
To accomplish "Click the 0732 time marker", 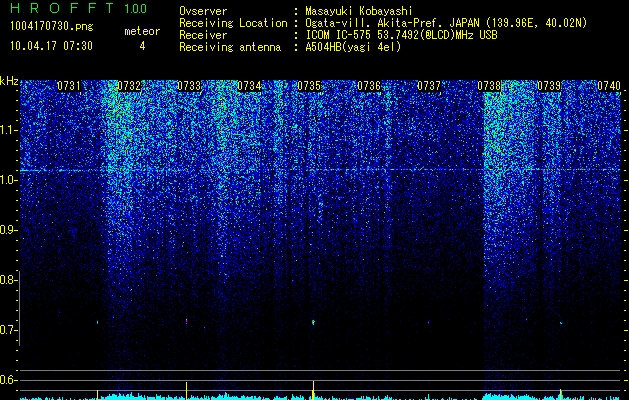I will [129, 86].
